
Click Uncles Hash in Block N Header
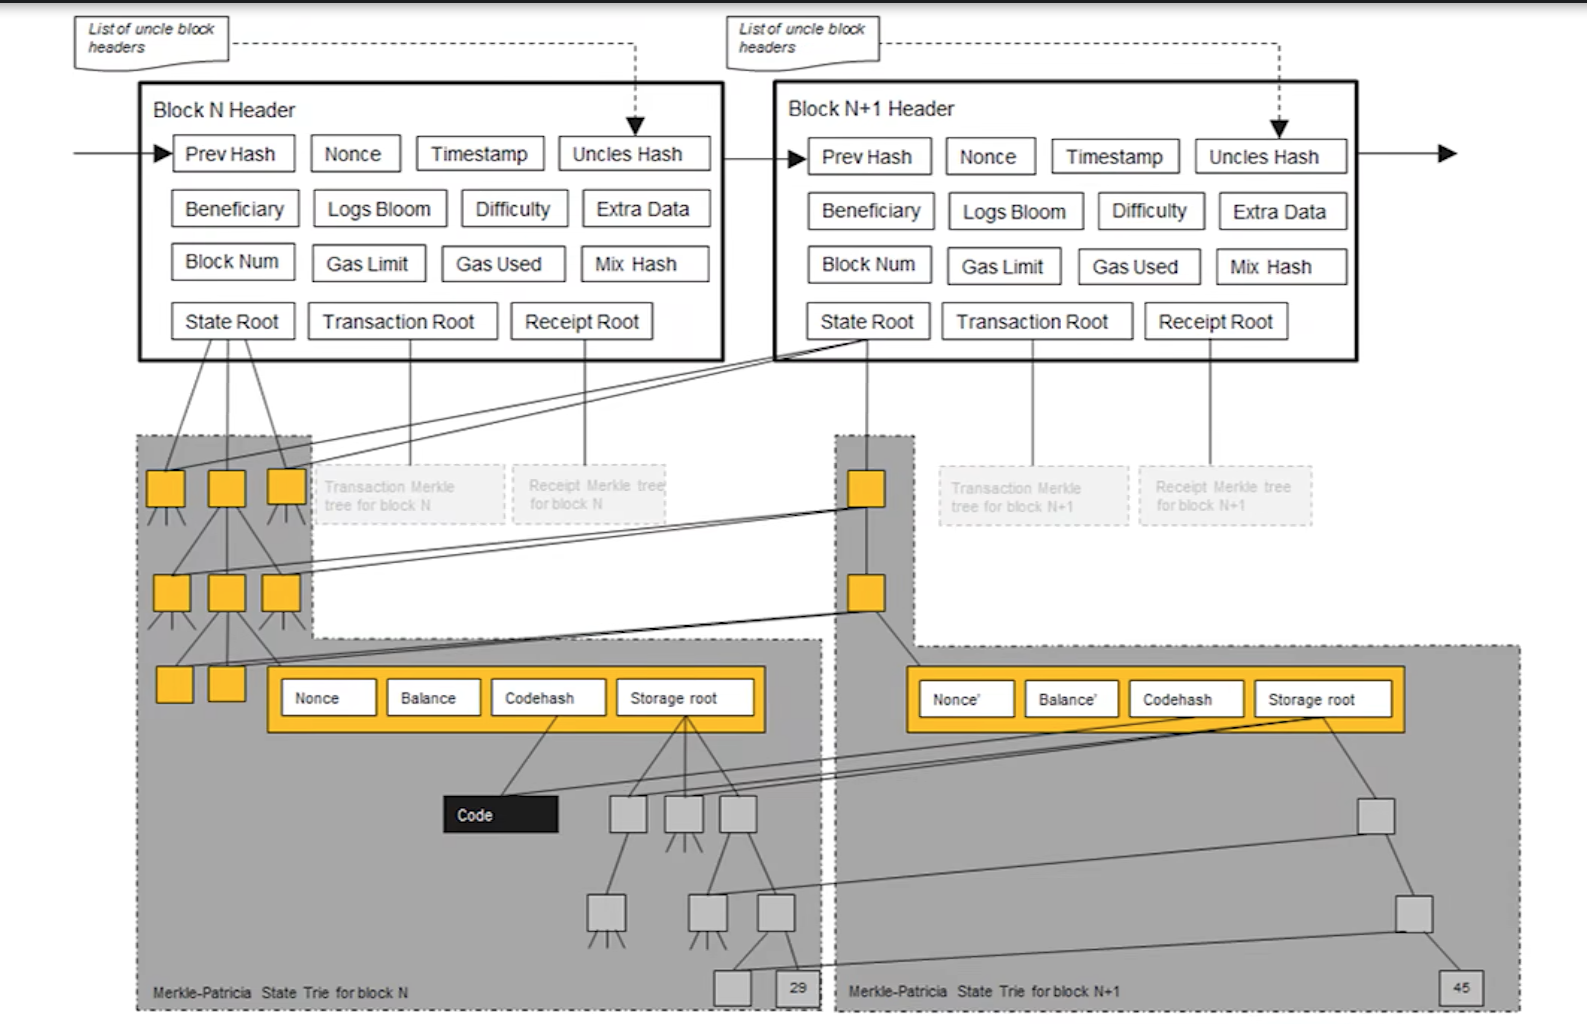pos(634,154)
